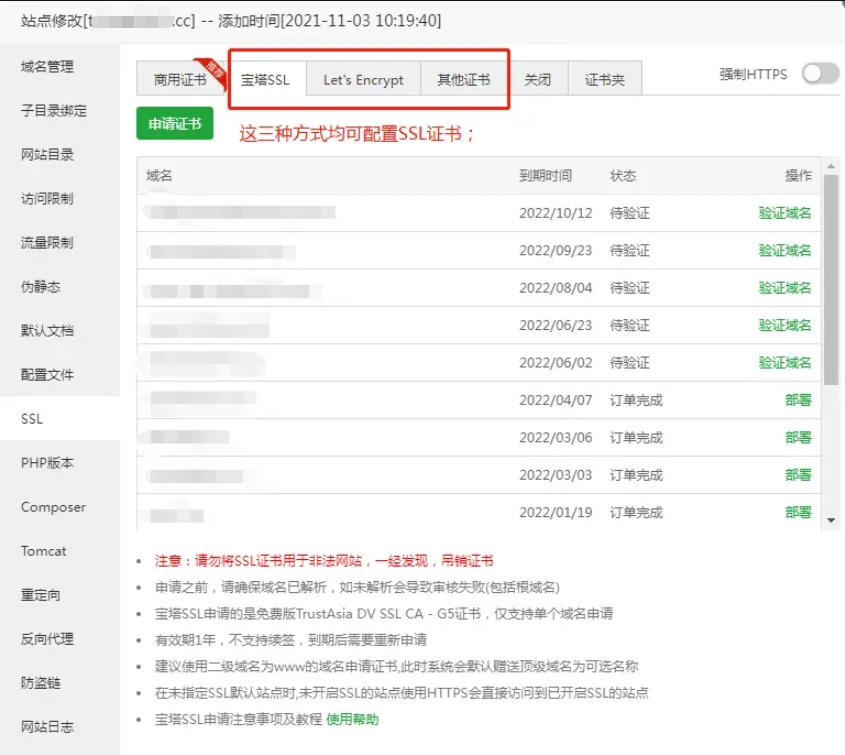Click the scrollbar up arrow in certificate list
This screenshot has width=845, height=755.
click(x=831, y=165)
